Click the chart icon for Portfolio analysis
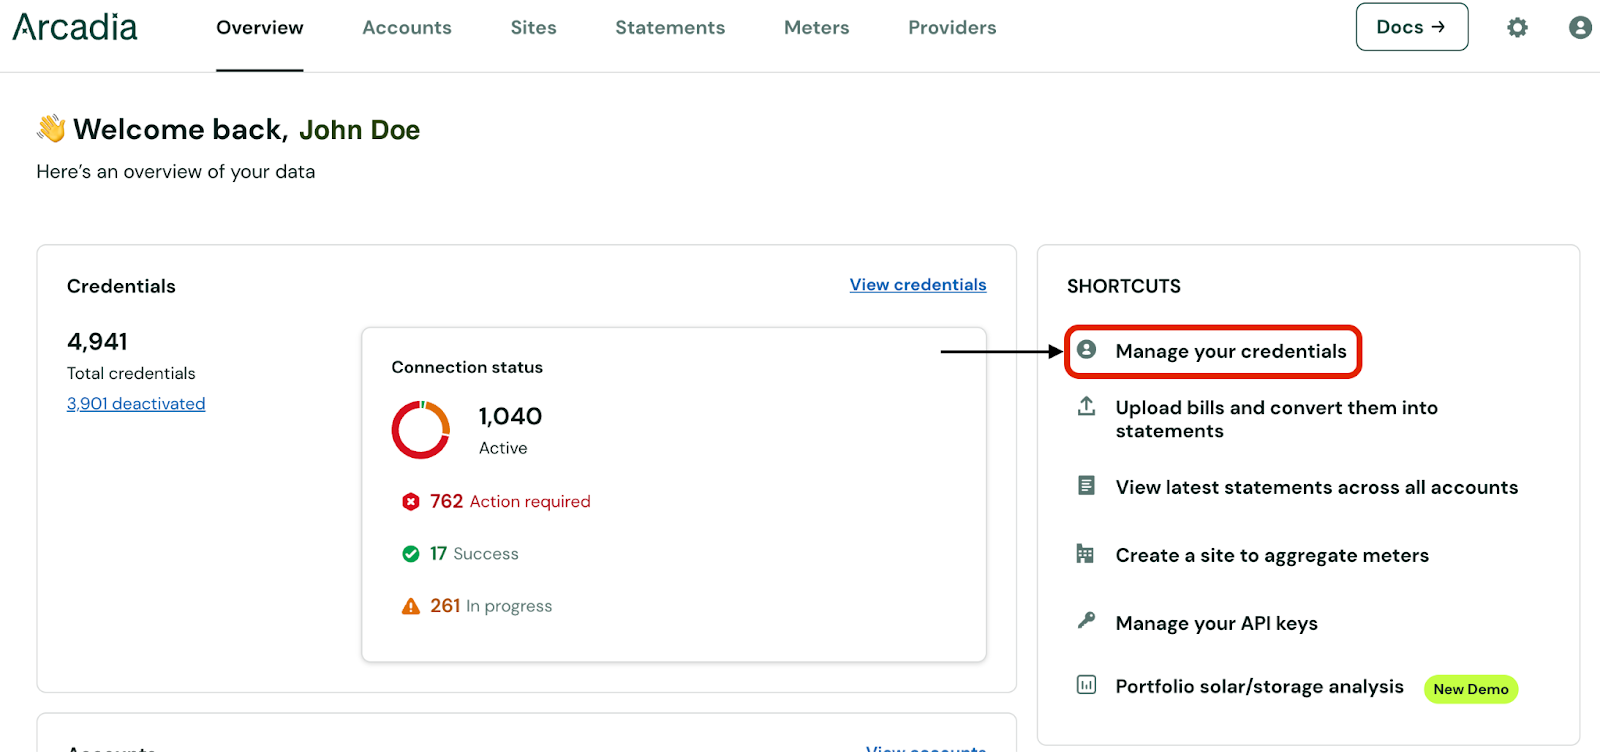This screenshot has height=752, width=1600. coord(1086,685)
